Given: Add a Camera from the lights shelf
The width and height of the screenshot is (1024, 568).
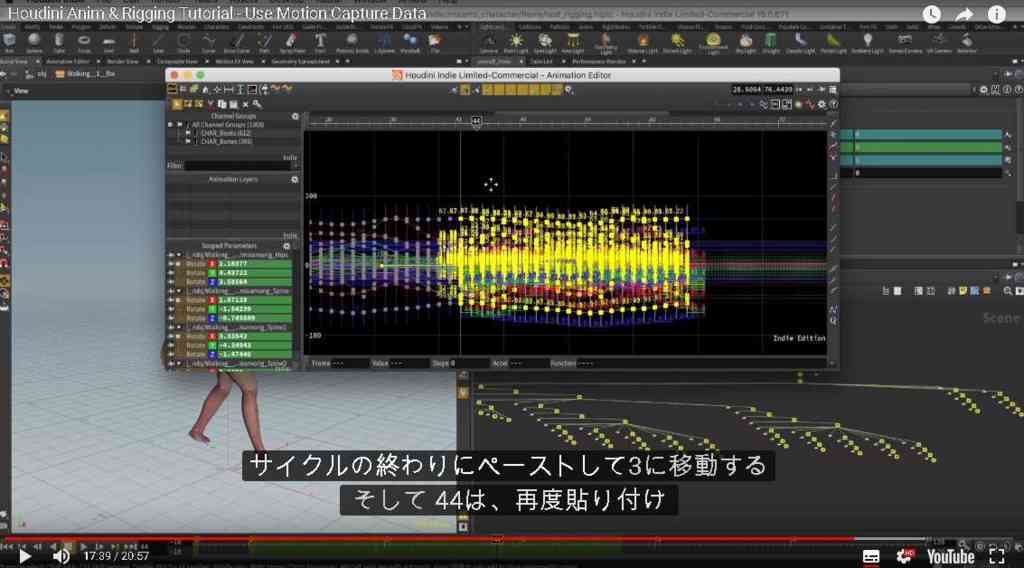Looking at the screenshot, I should (488, 42).
